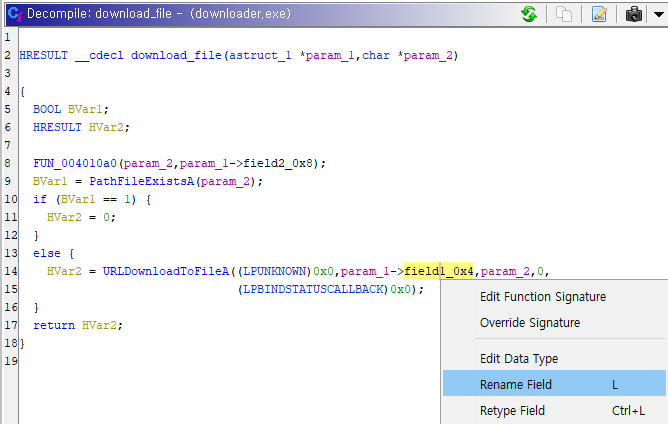Click LPBINDSTATUSCALLBACK cast on line 15
Viewport: 668px width, 424px height.
point(313,289)
